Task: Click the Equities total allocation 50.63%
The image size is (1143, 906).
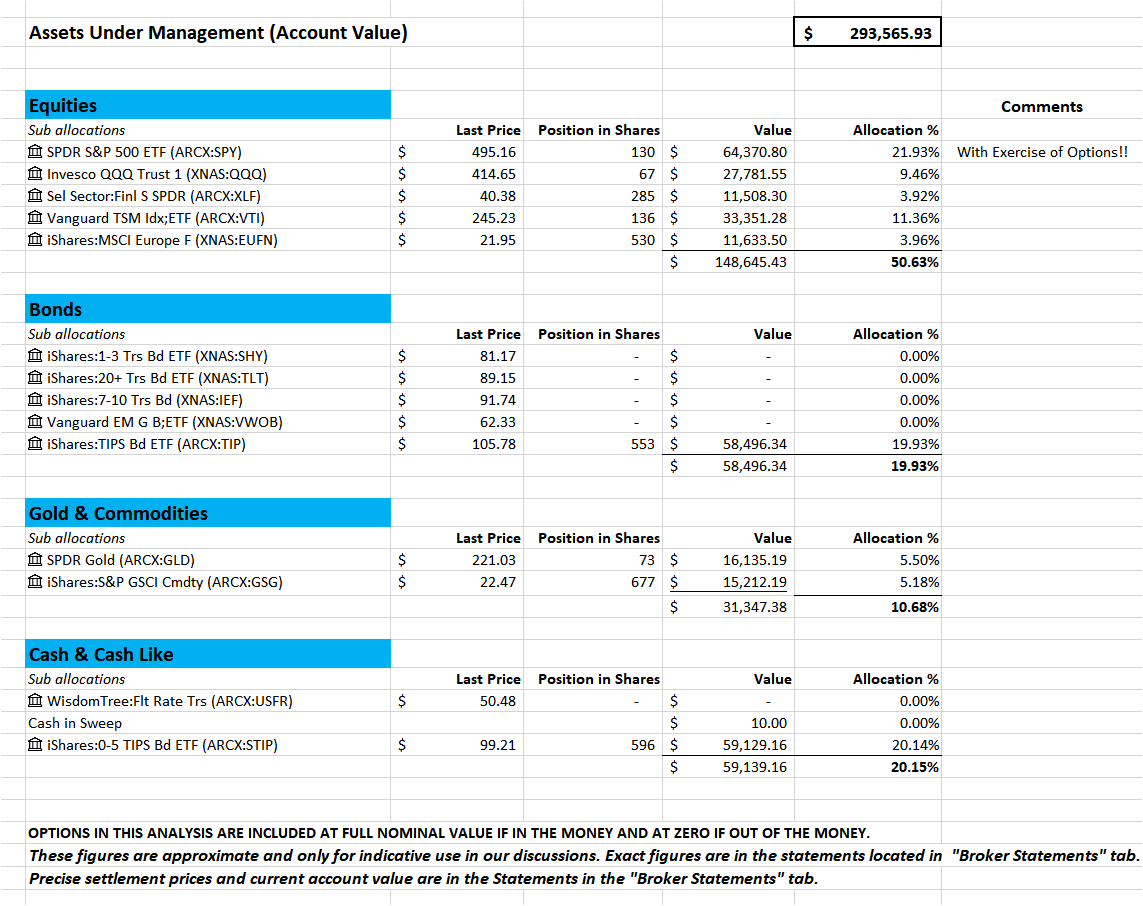Action: pyautogui.click(x=915, y=262)
